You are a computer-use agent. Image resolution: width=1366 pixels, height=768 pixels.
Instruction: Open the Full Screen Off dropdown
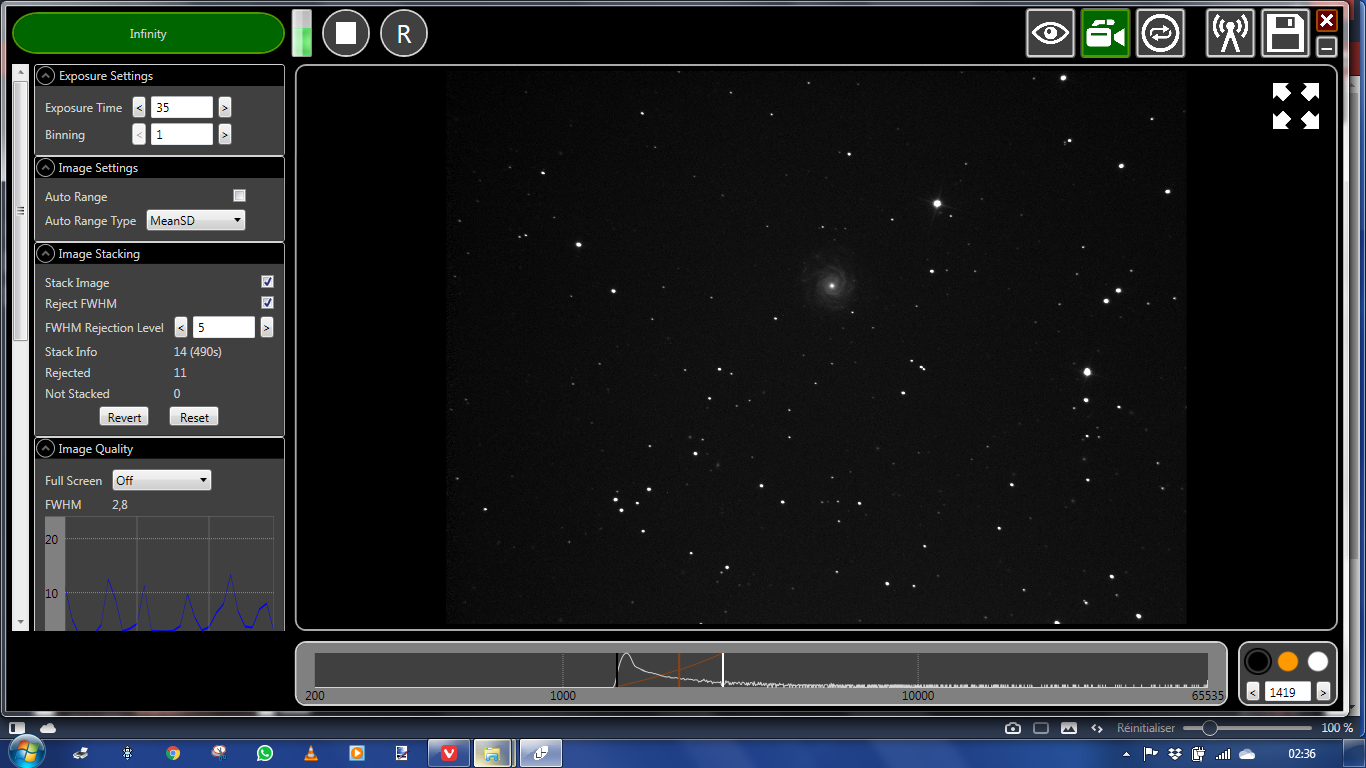(162, 480)
